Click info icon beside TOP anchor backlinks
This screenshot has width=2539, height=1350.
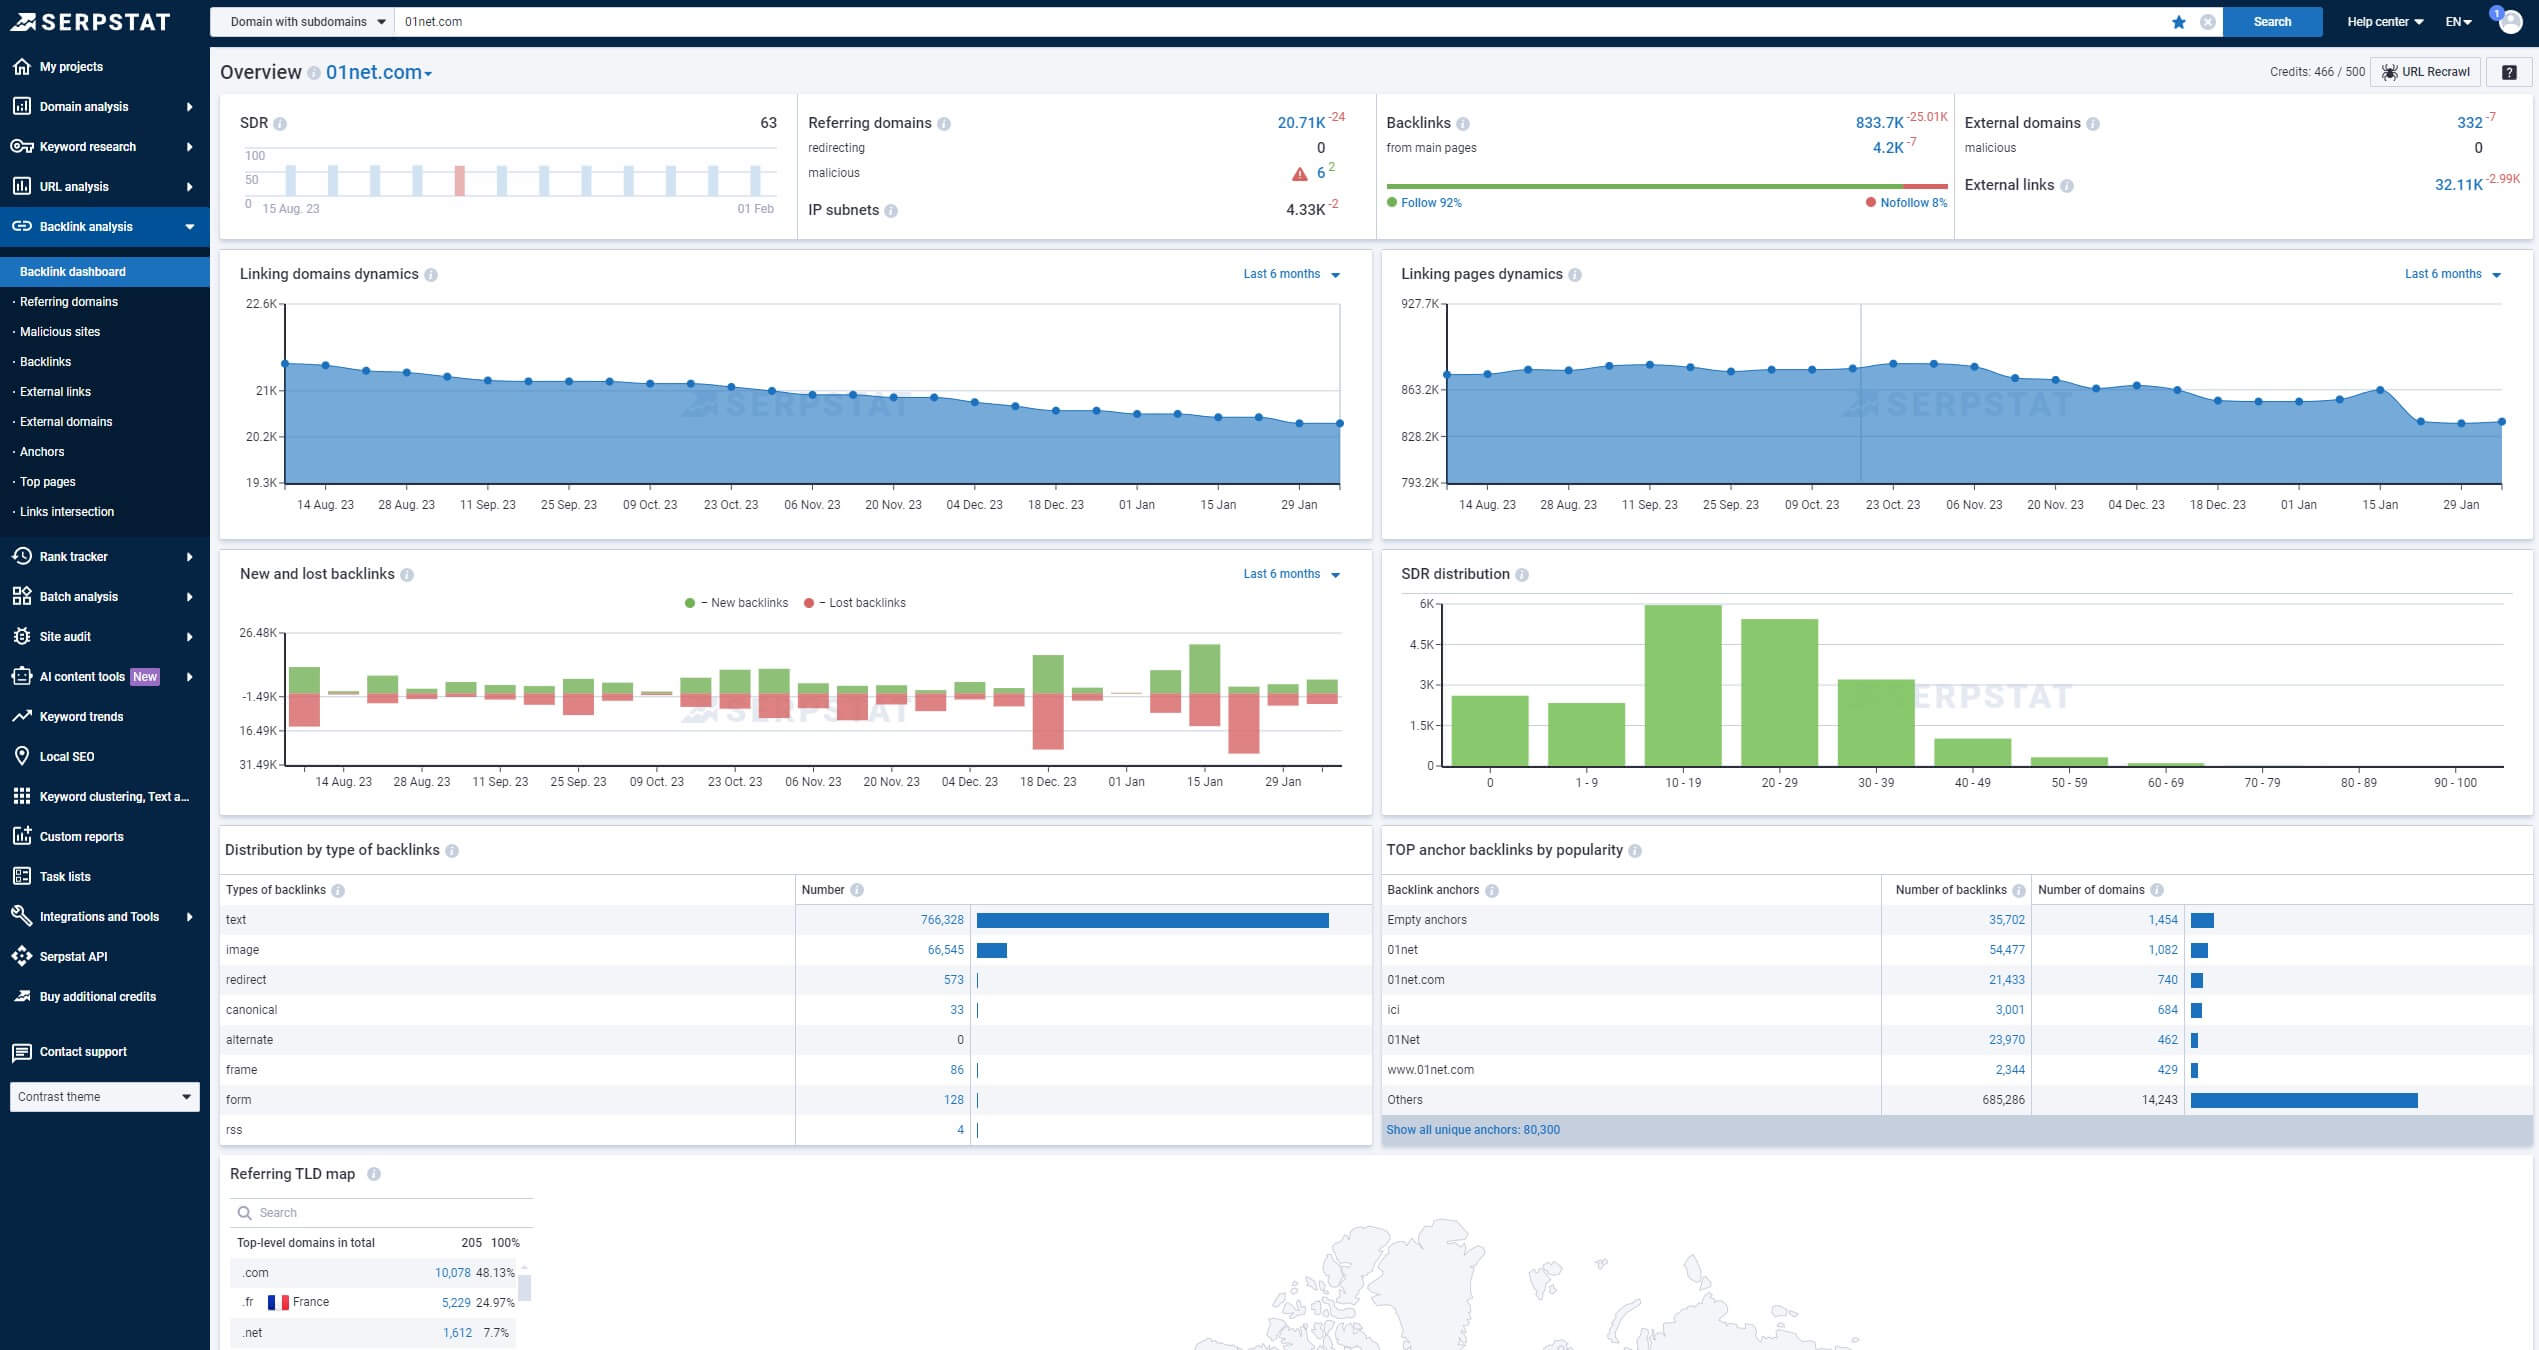click(1635, 851)
